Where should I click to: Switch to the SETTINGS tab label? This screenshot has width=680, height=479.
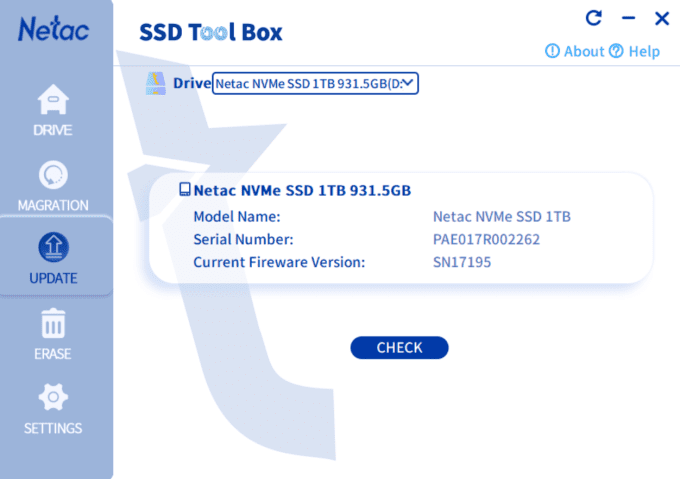(x=53, y=428)
